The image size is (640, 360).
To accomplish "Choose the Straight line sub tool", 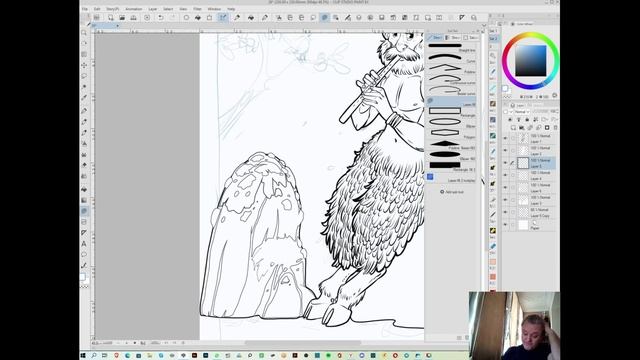I will coord(452,47).
